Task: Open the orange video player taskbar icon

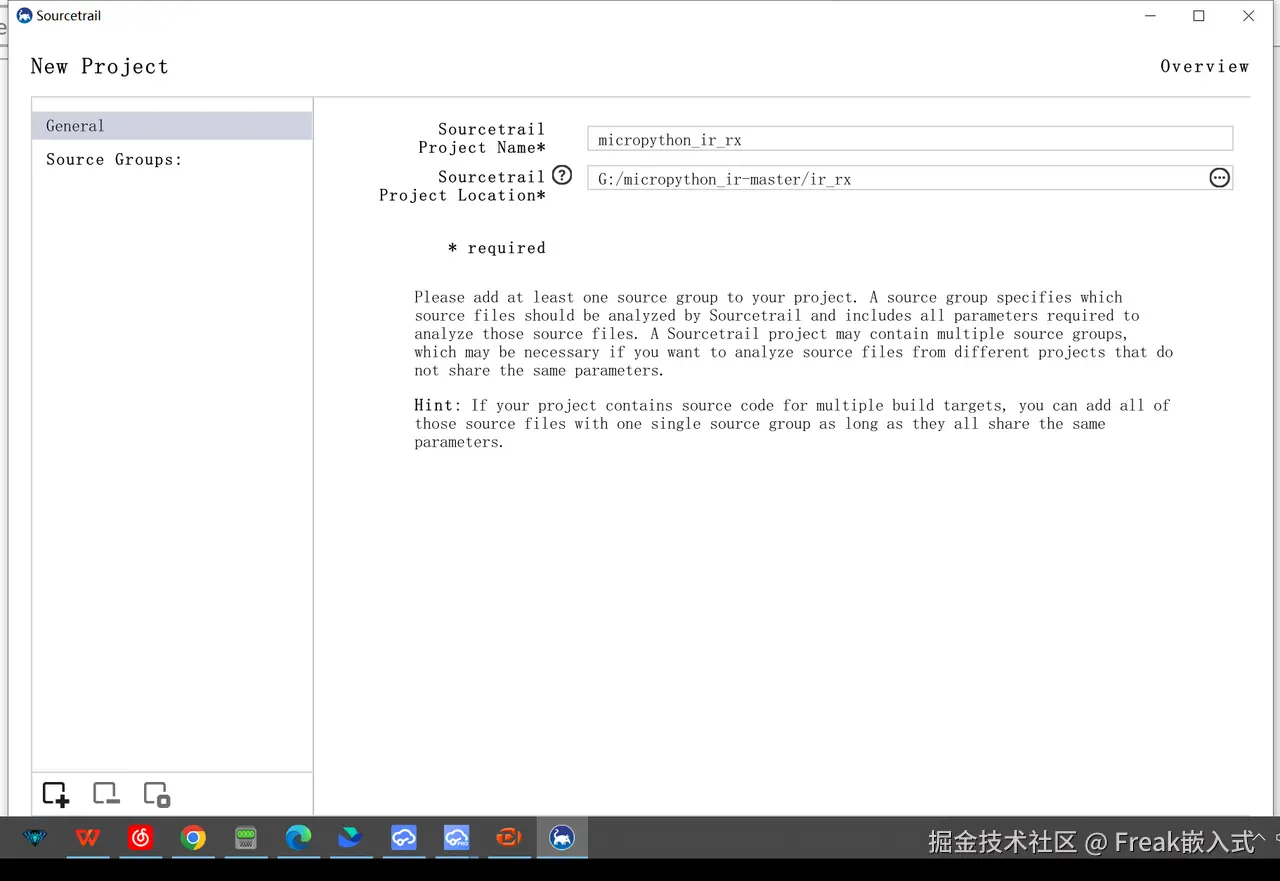Action: click(x=509, y=838)
